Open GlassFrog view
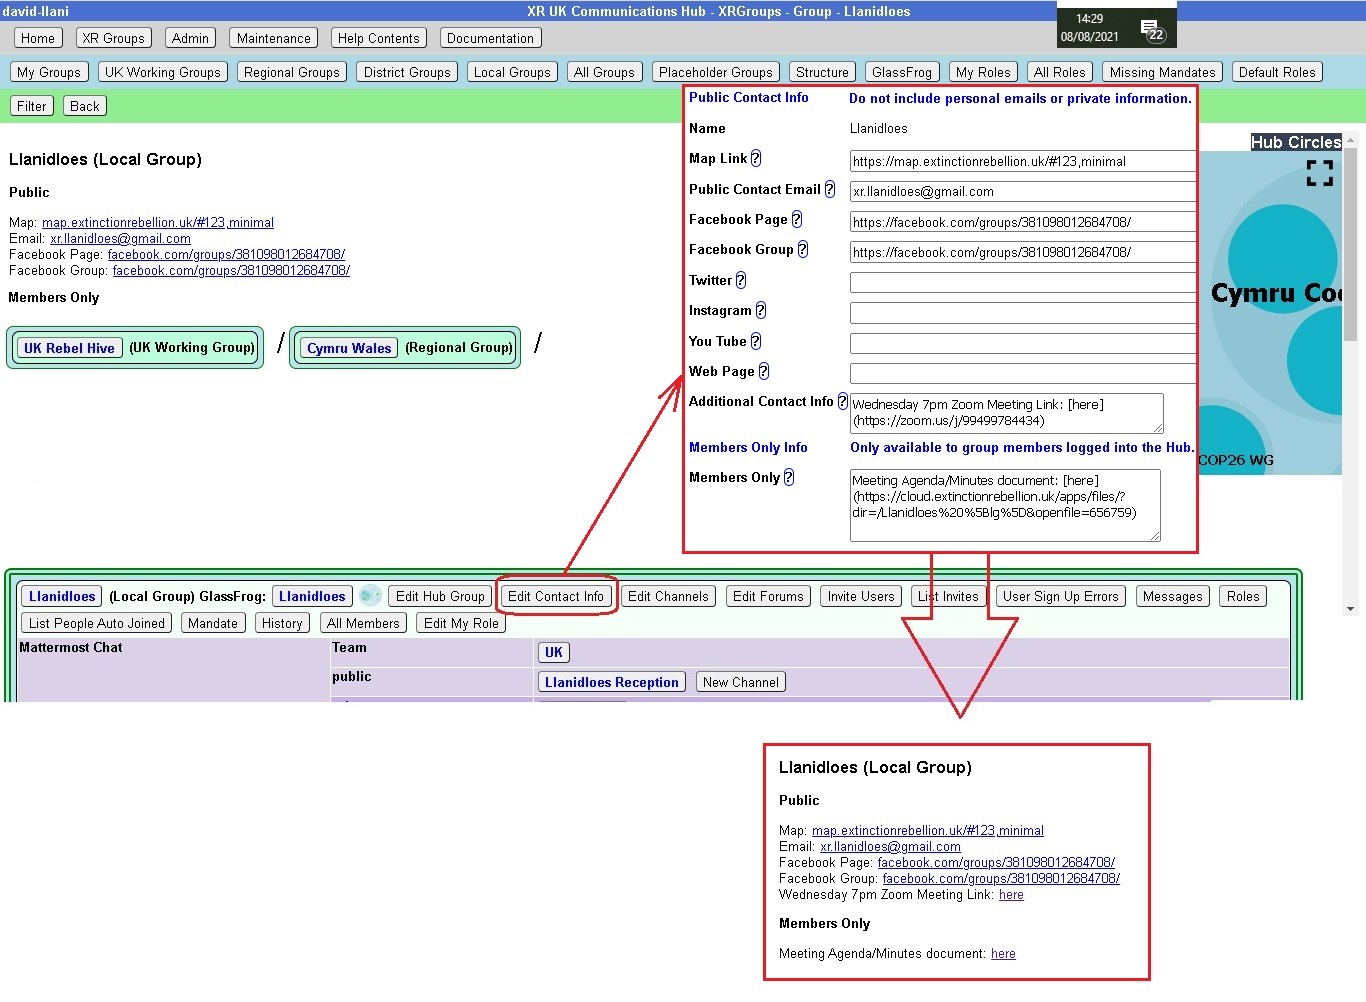This screenshot has height=1002, width=1366. point(902,72)
